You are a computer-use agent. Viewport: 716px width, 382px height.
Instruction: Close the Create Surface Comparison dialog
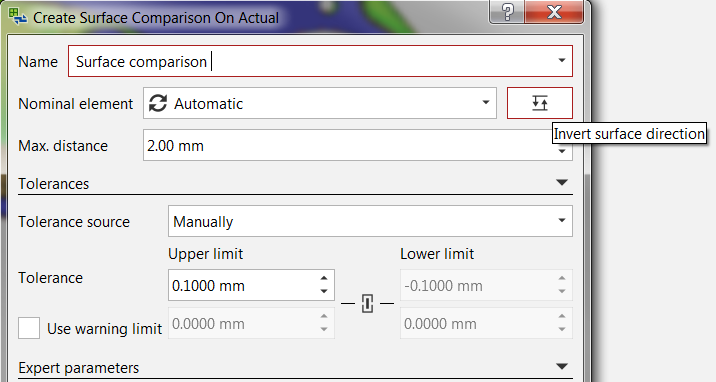pos(554,12)
